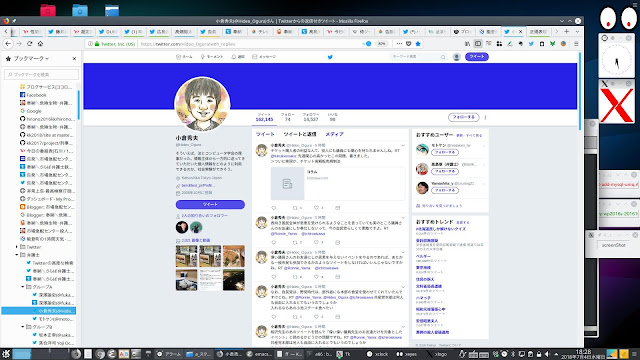Viewport: 640px width, 360px height.
Task: Expand hidden system tray icons arrow
Action: (556, 354)
